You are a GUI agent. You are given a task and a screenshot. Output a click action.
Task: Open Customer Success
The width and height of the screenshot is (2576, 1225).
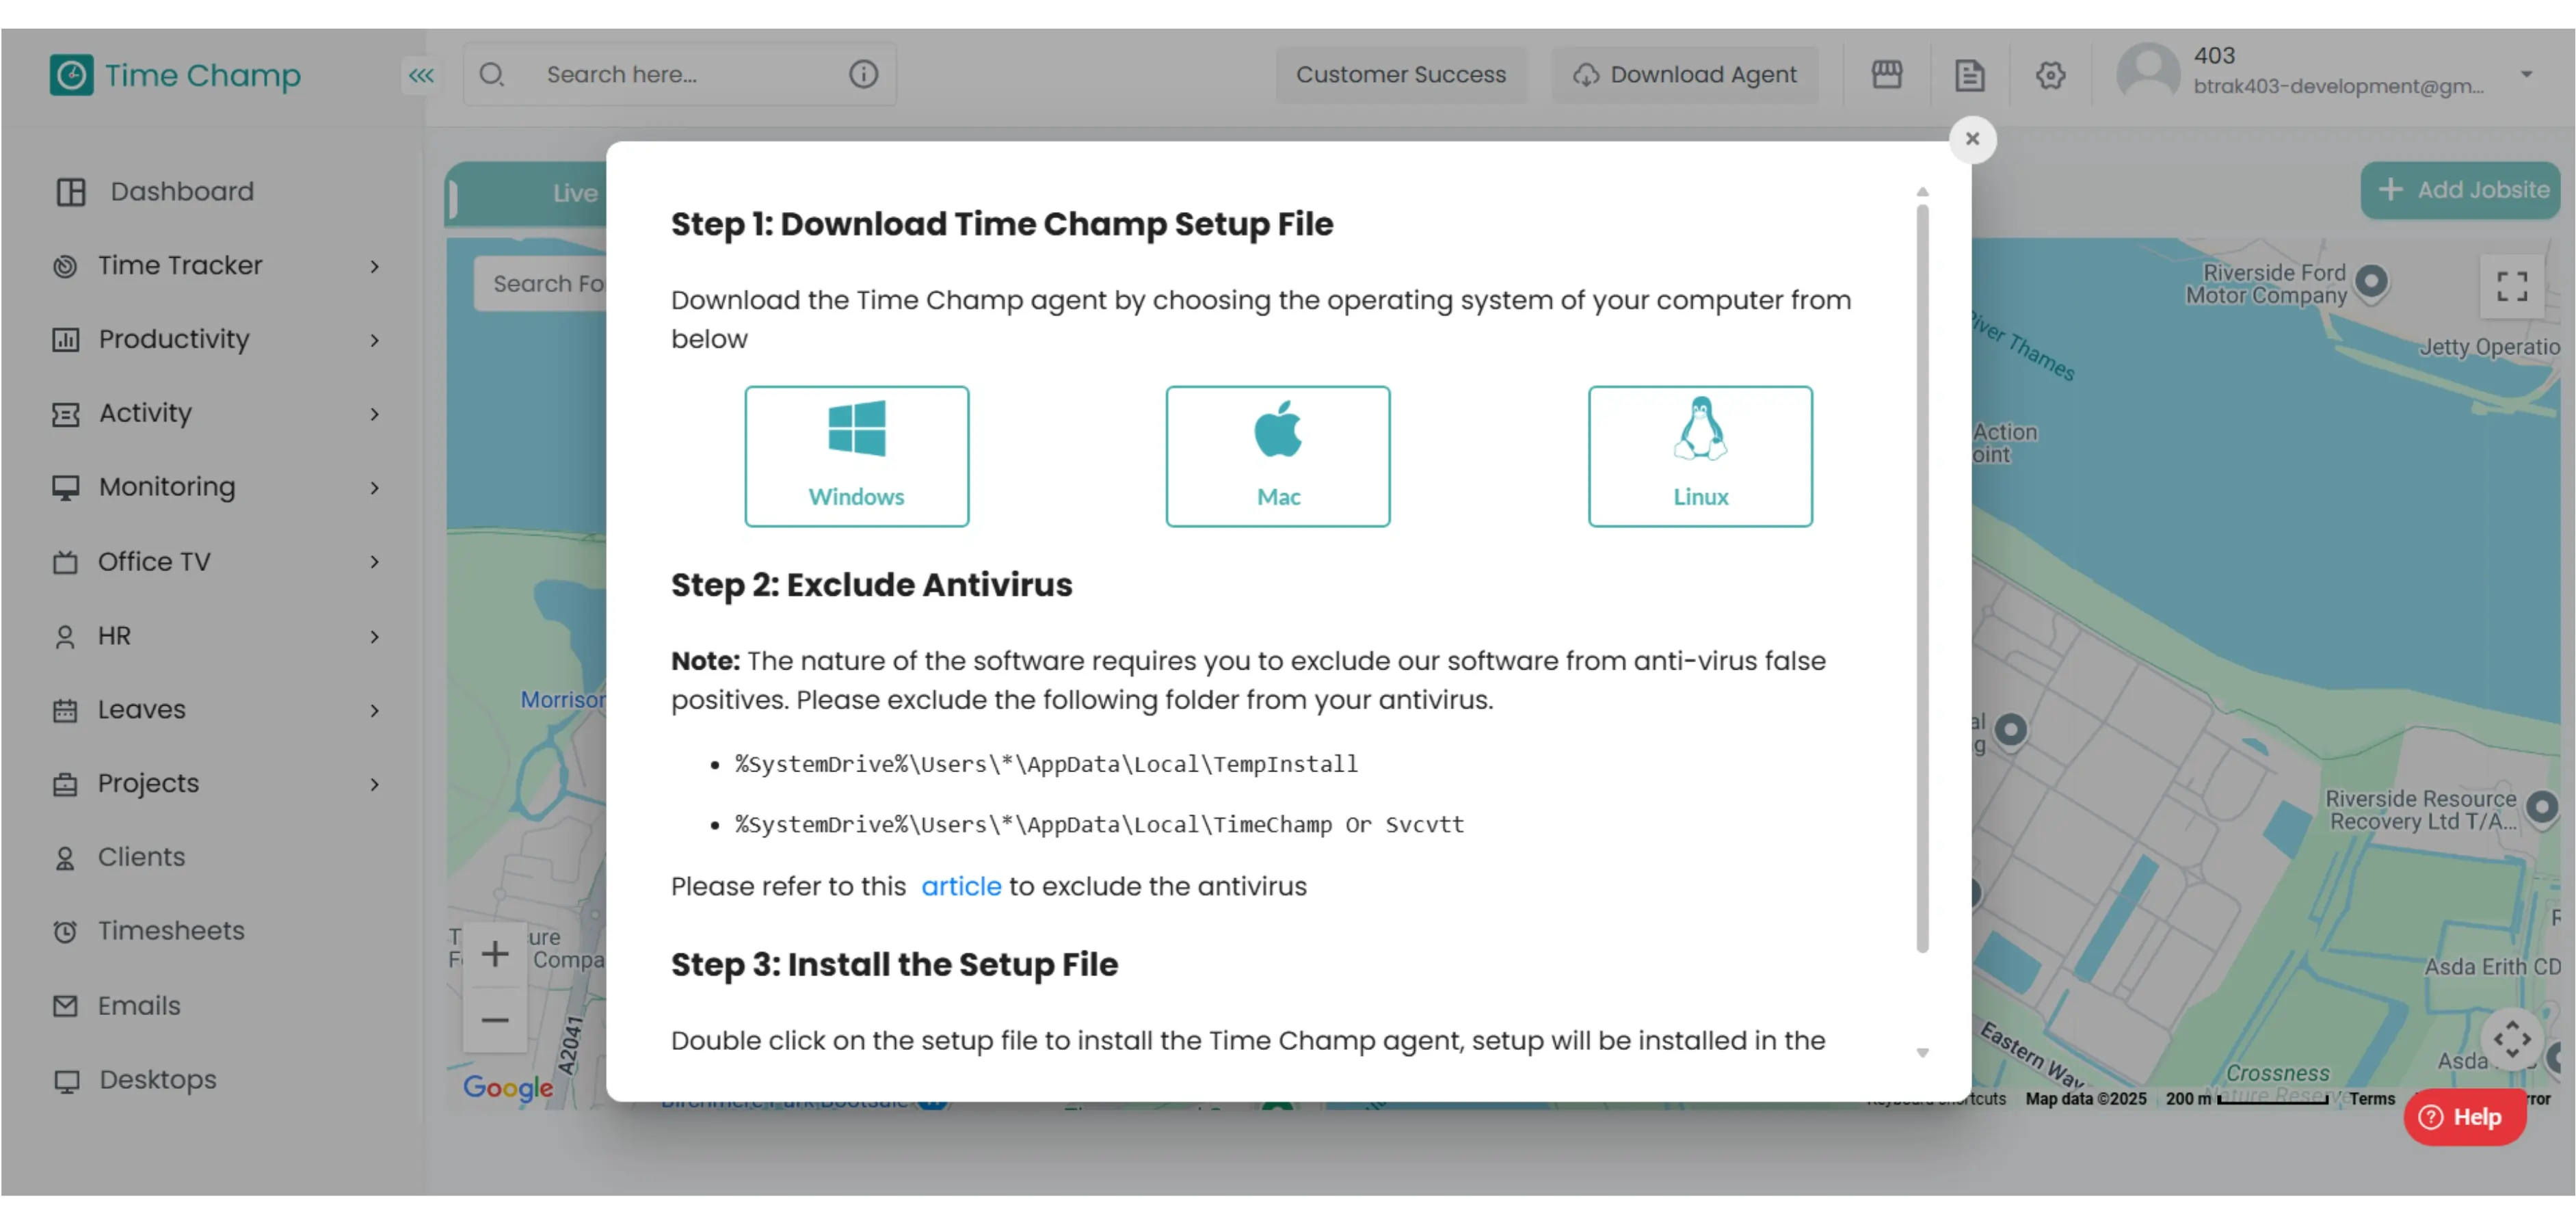[x=1400, y=75]
